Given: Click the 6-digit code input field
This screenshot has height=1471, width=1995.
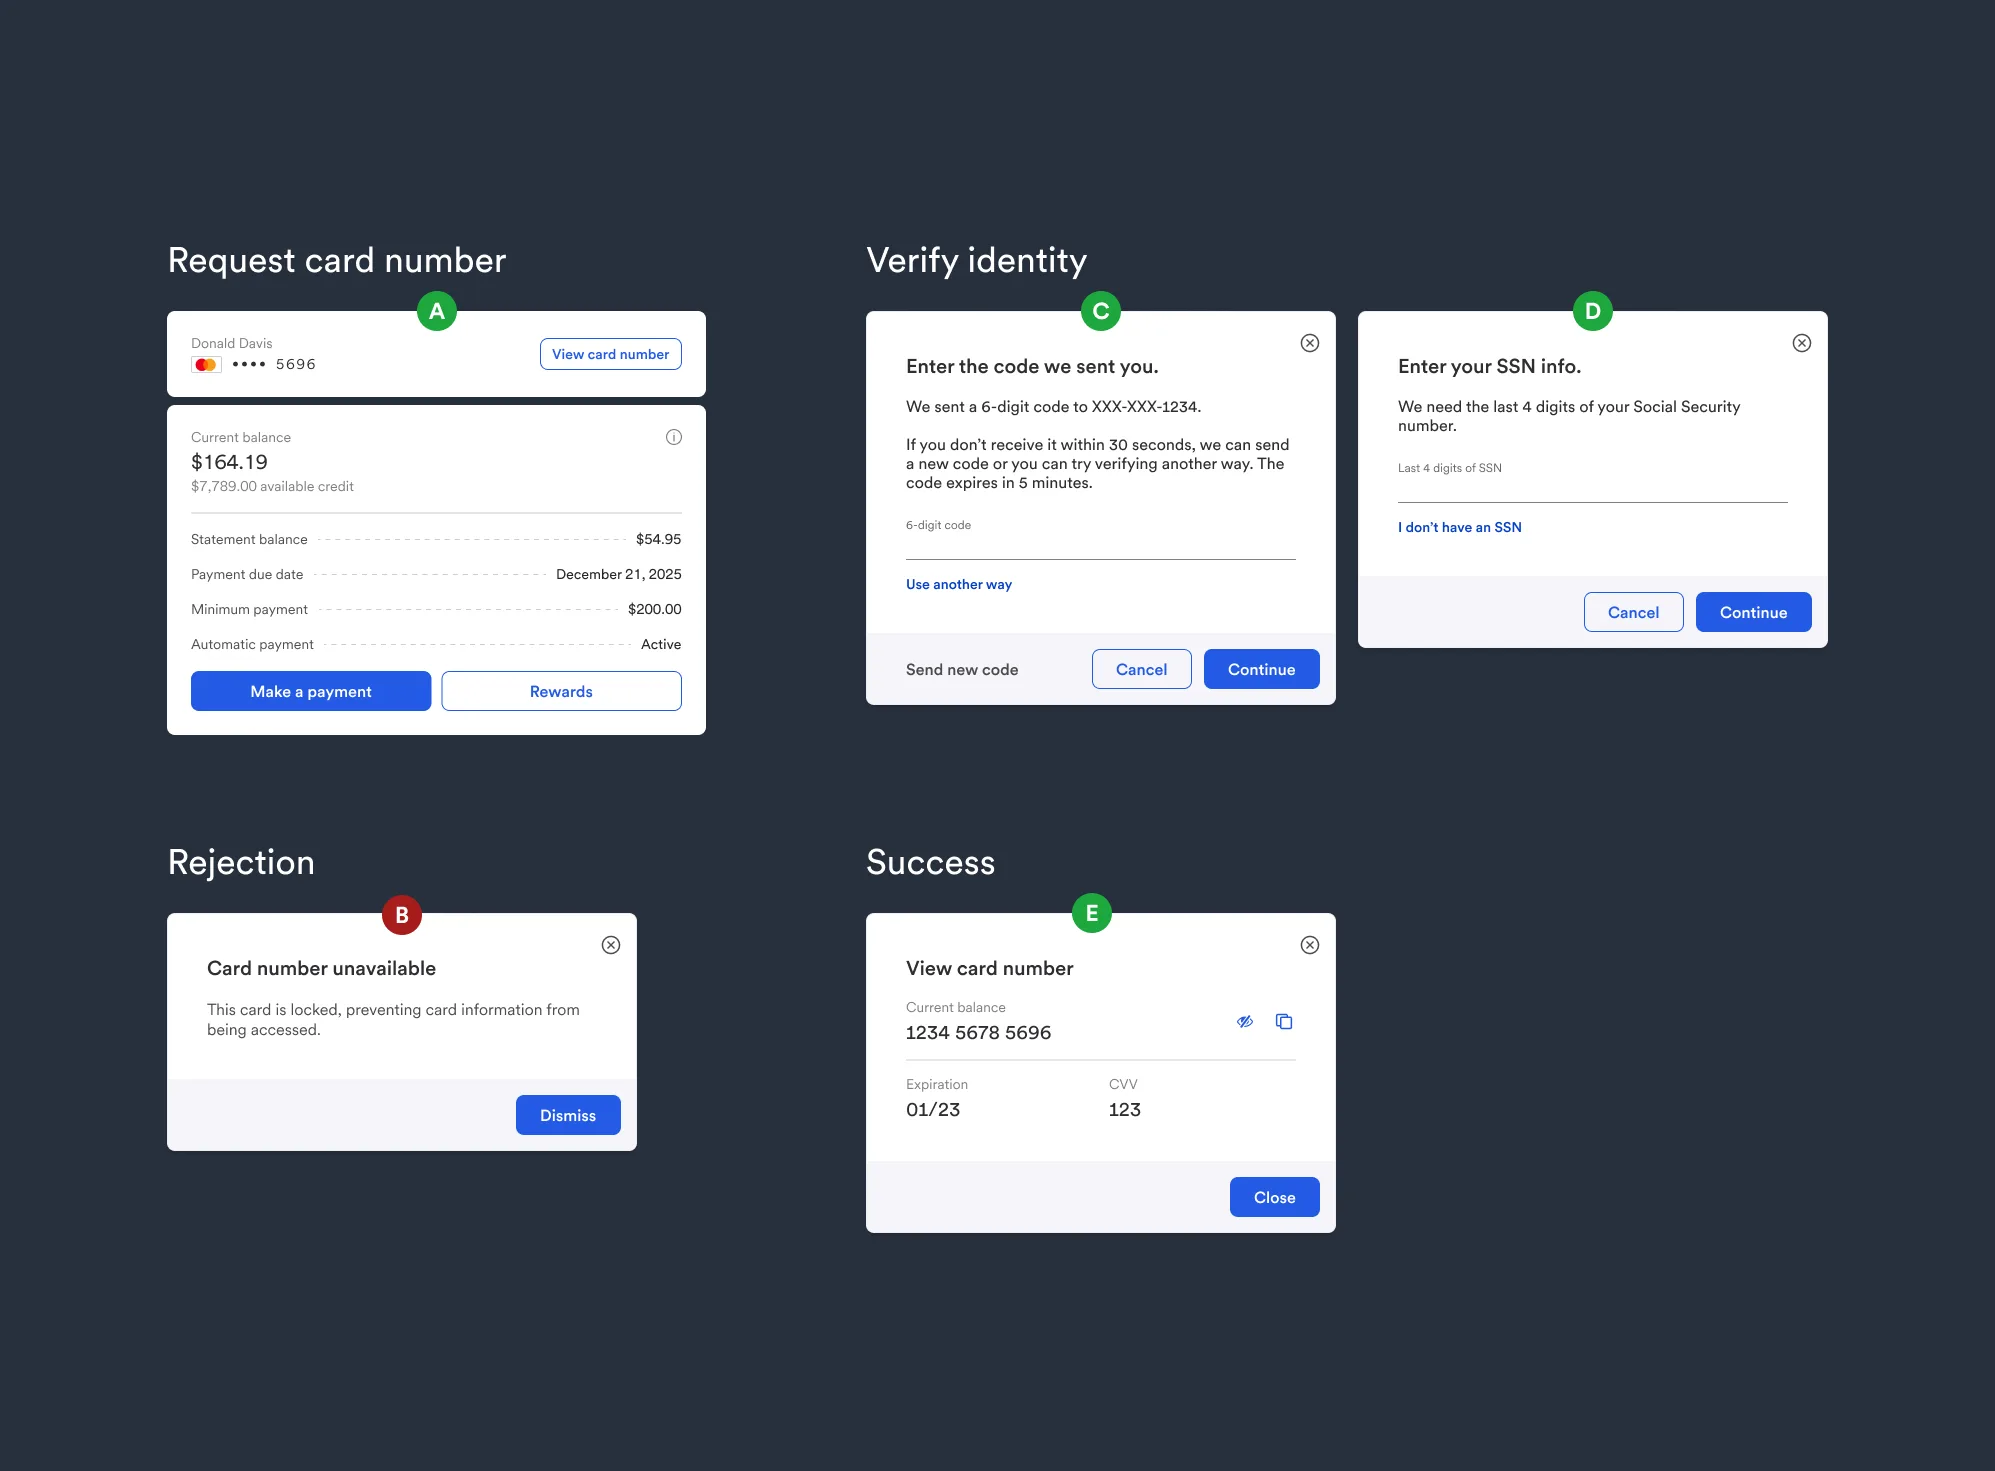Looking at the screenshot, I should tap(1100, 545).
